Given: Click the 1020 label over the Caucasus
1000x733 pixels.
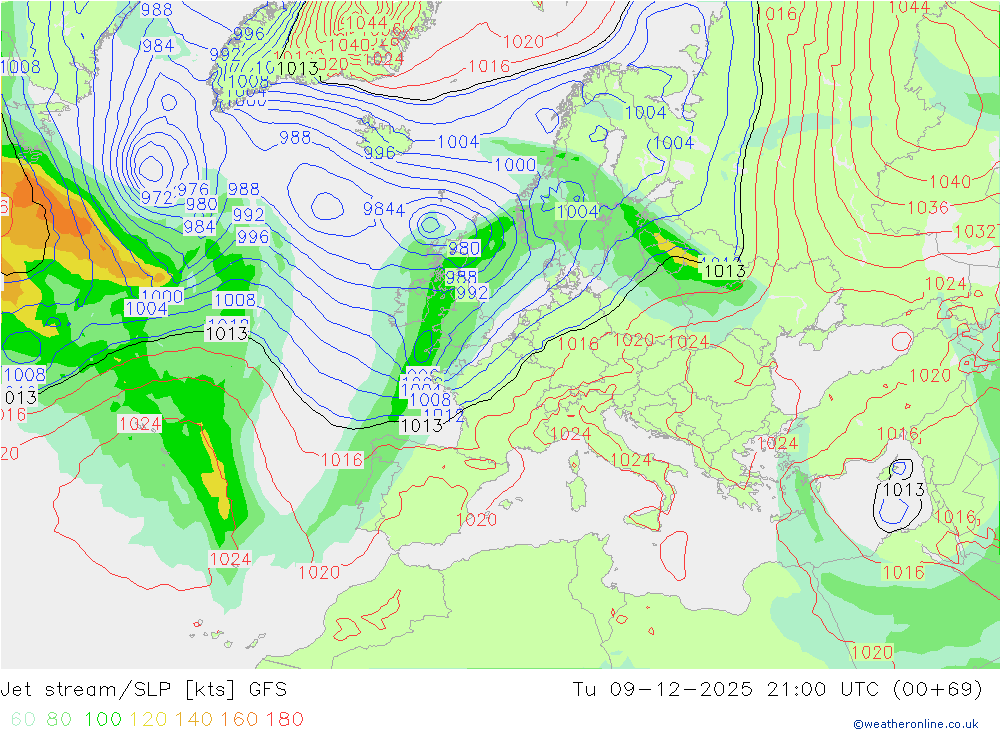Looking at the screenshot, I should point(930,375).
